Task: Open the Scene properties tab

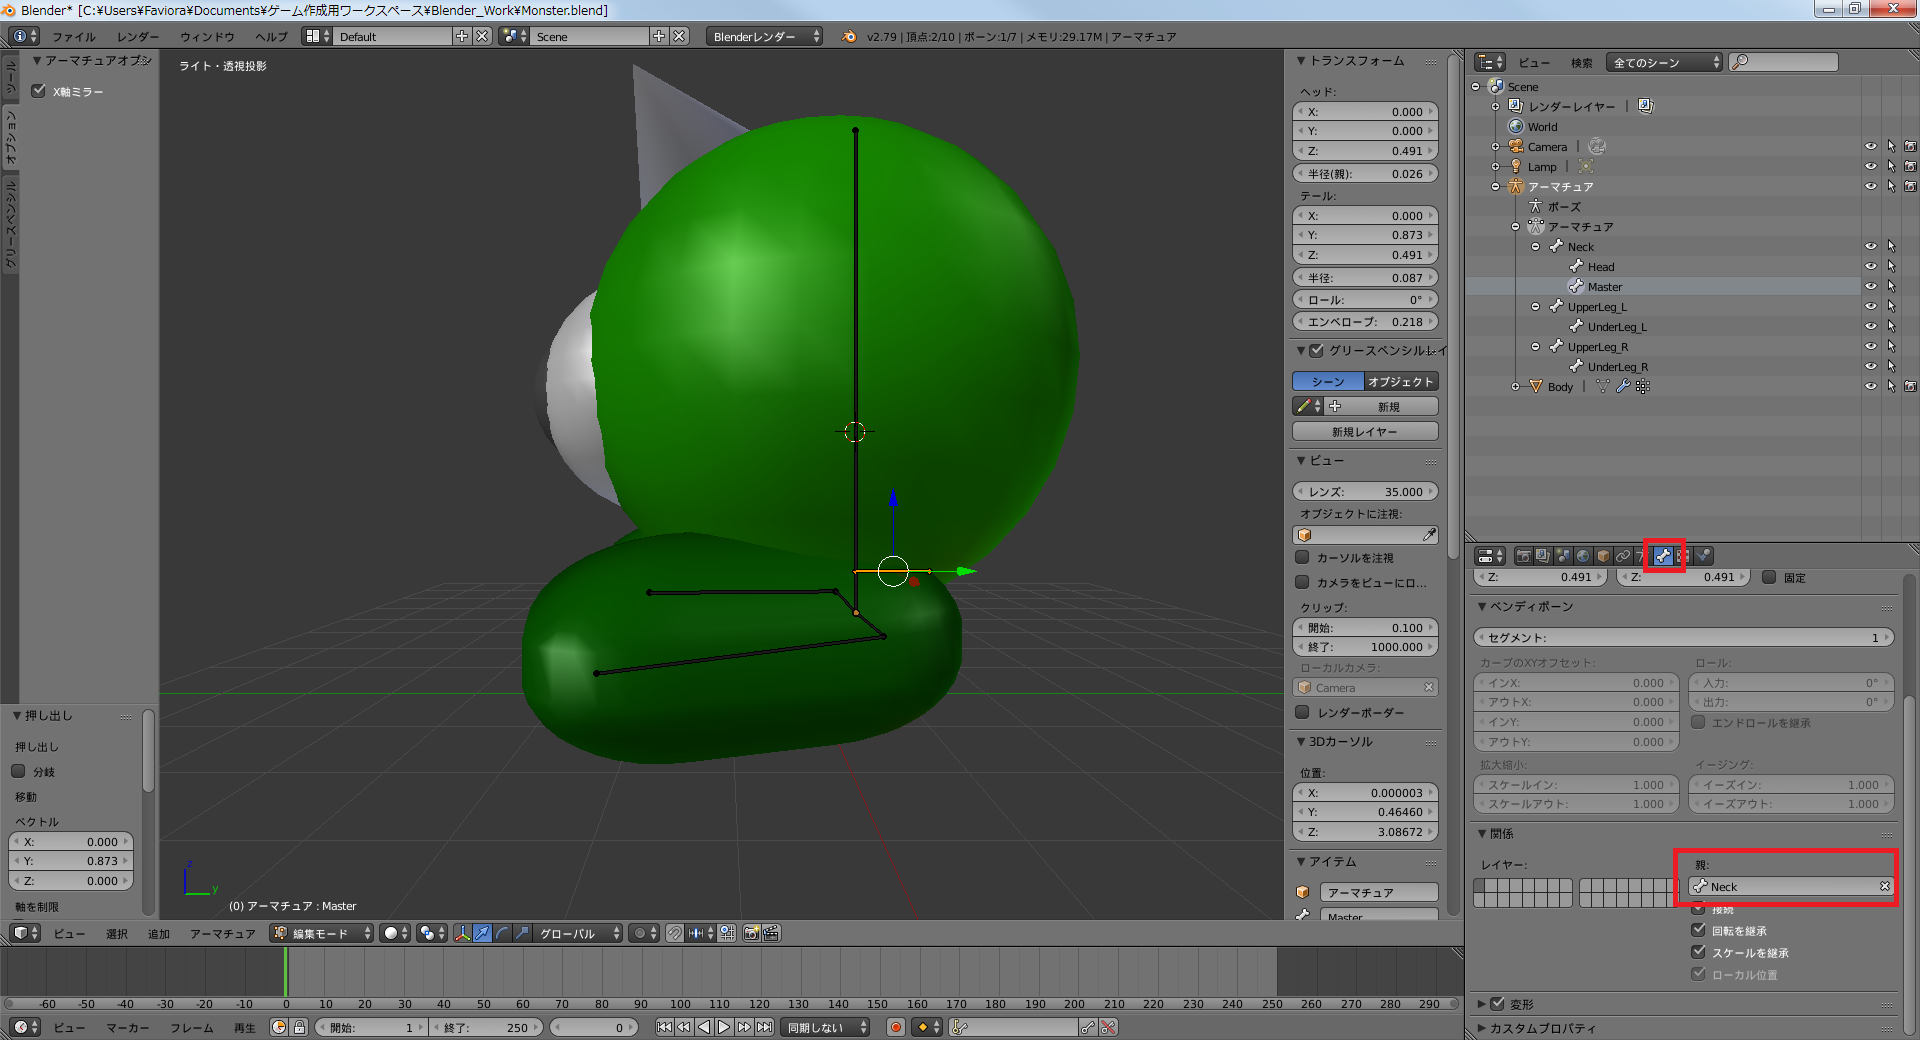Action: (1563, 556)
